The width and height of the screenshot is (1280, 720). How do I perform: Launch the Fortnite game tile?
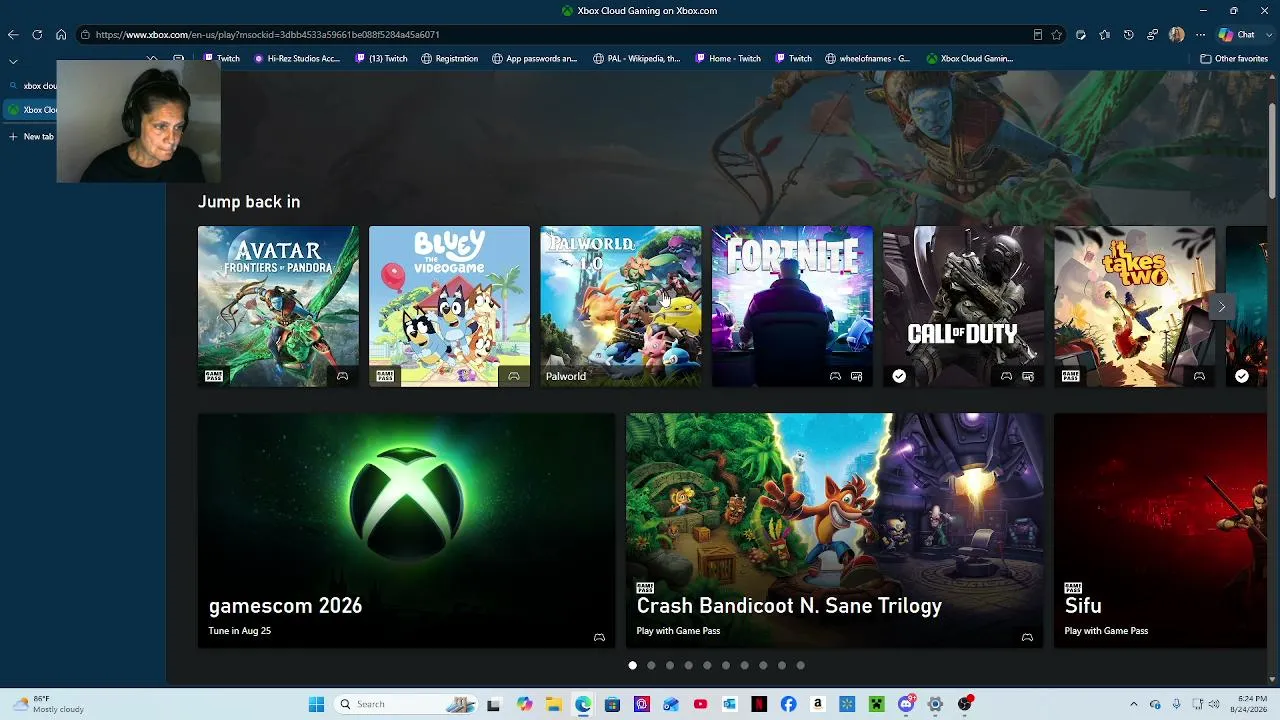[792, 306]
